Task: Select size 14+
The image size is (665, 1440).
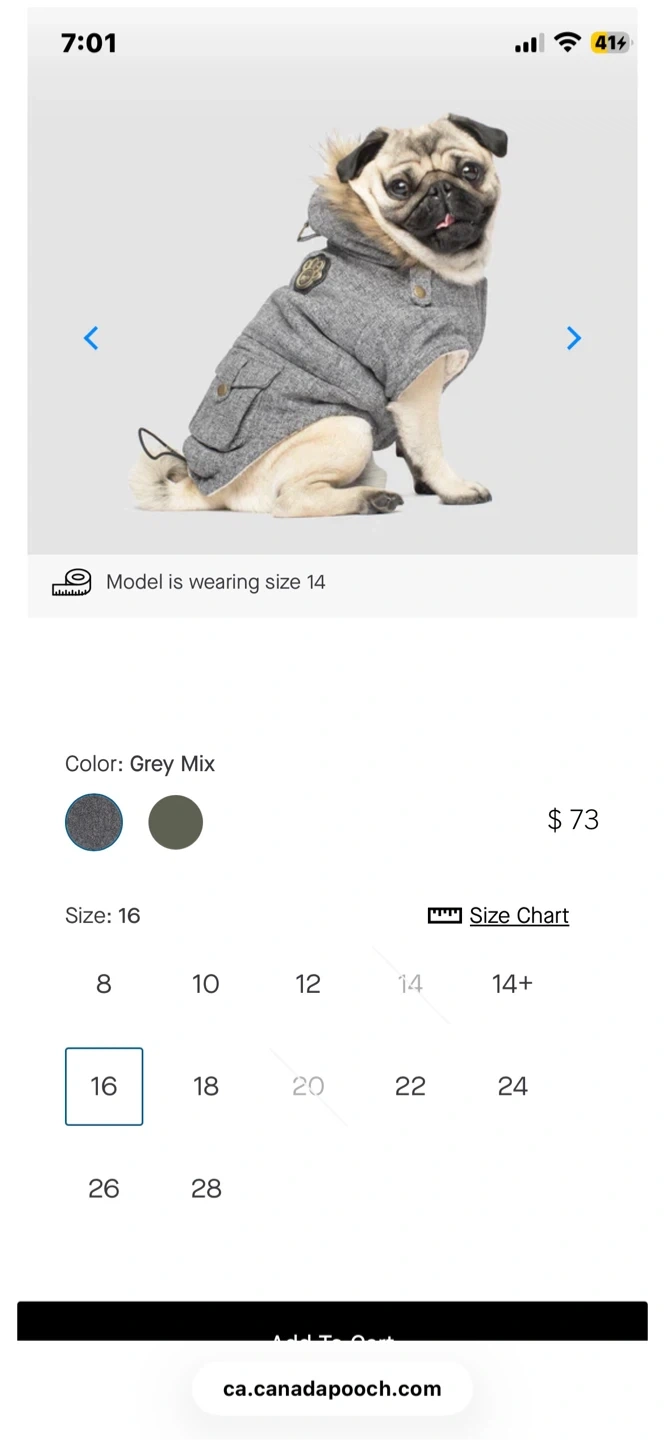Action: pos(512,984)
